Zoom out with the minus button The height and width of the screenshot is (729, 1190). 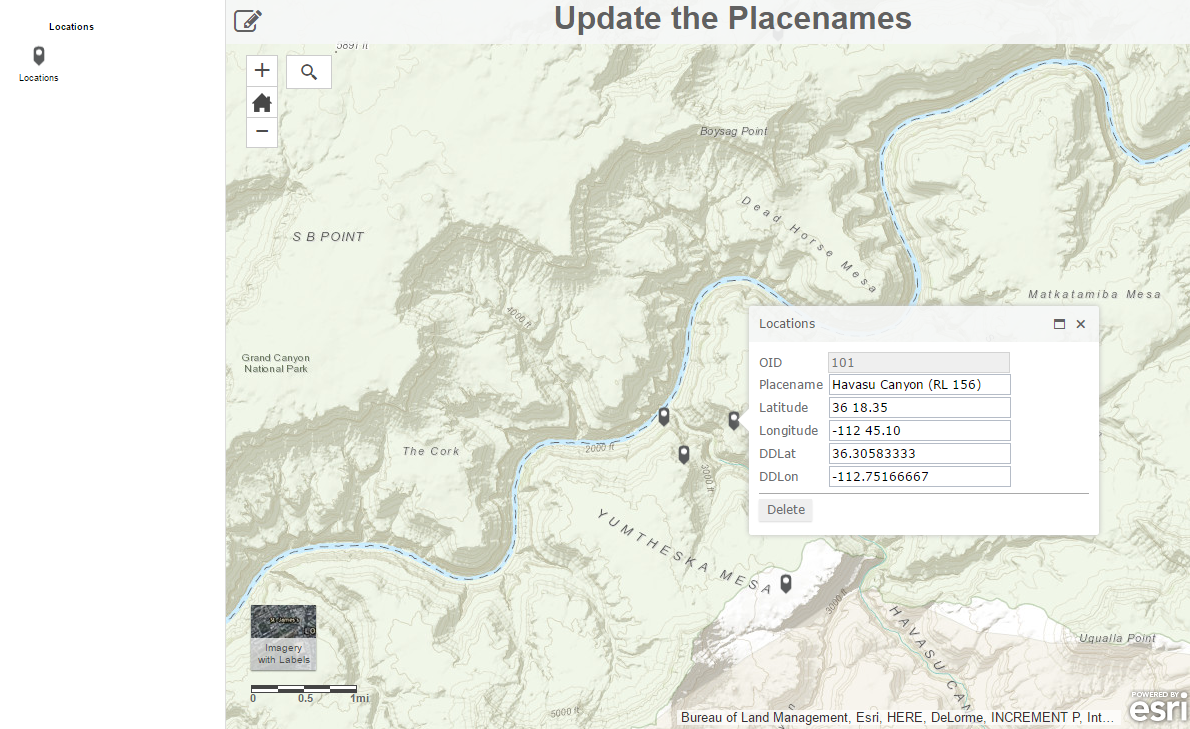click(262, 131)
